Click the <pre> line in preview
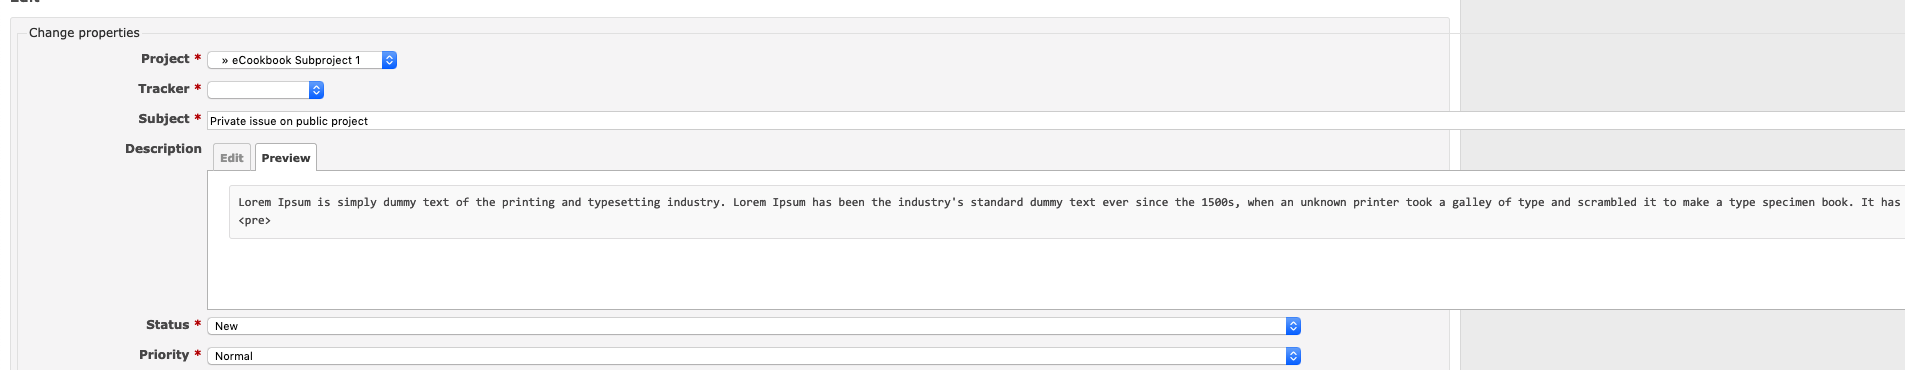The width and height of the screenshot is (1905, 370). click(x=254, y=221)
